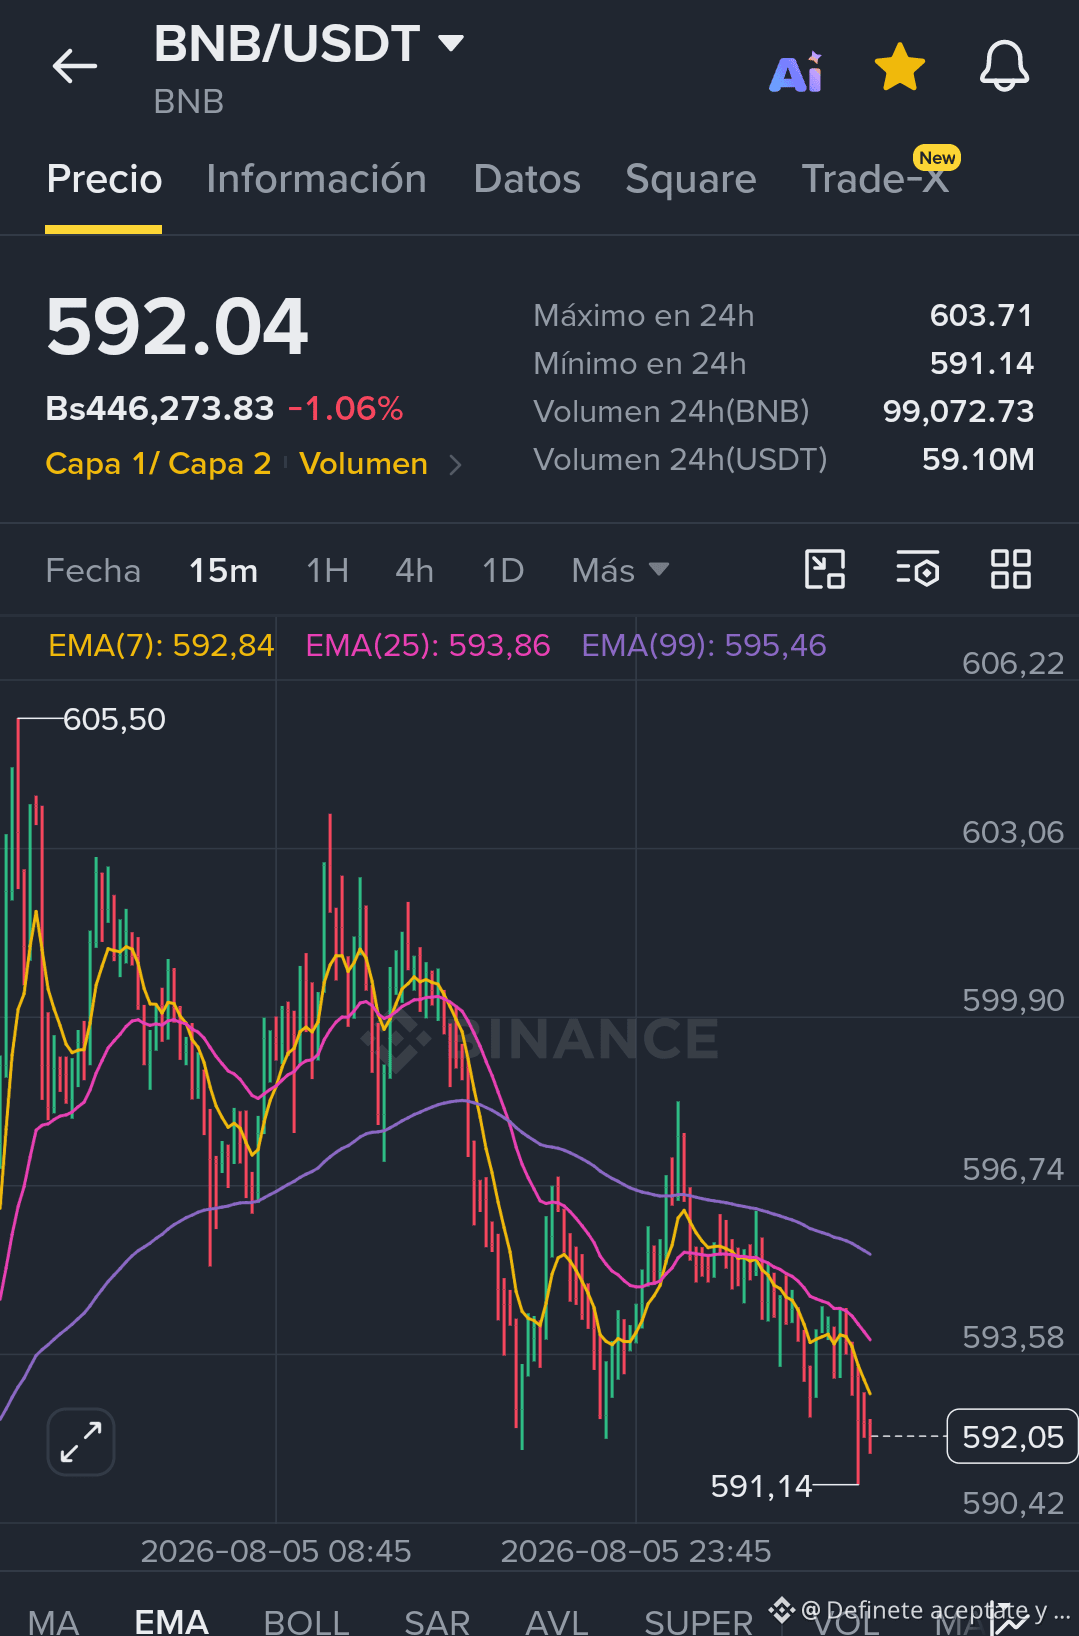Tap the 2026-08-05 23:45 time label
Viewport: 1079px width, 1636px height.
pyautogui.click(x=636, y=1552)
